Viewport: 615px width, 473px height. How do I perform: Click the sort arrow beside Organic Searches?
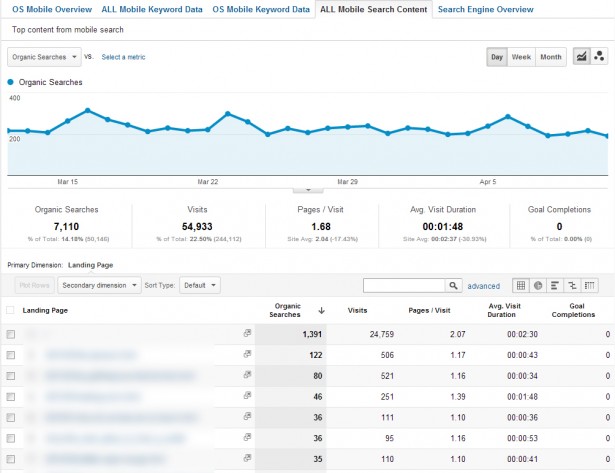pyautogui.click(x=321, y=311)
